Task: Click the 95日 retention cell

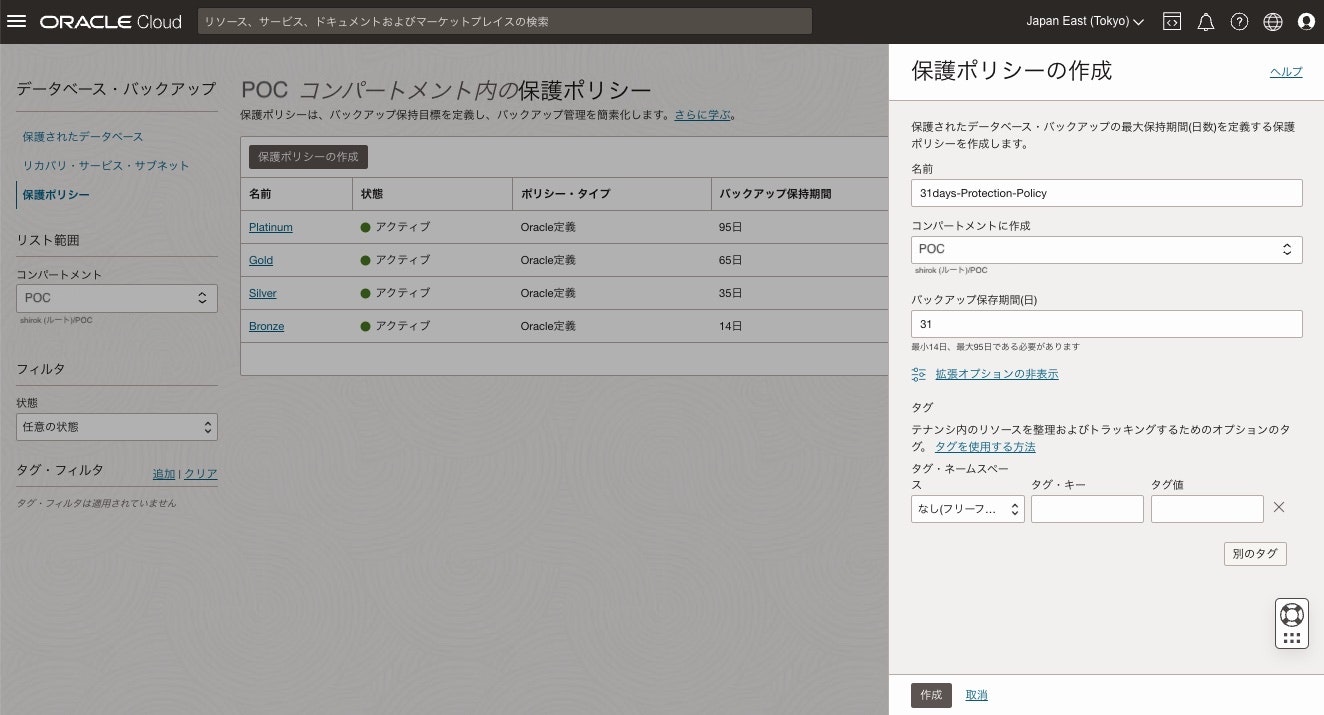Action: click(731, 227)
